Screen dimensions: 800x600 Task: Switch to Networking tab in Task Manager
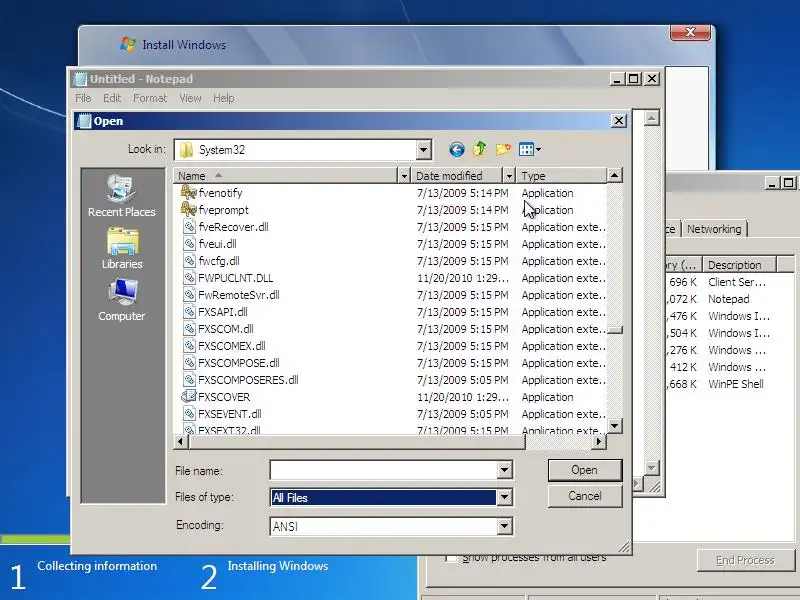coord(714,229)
